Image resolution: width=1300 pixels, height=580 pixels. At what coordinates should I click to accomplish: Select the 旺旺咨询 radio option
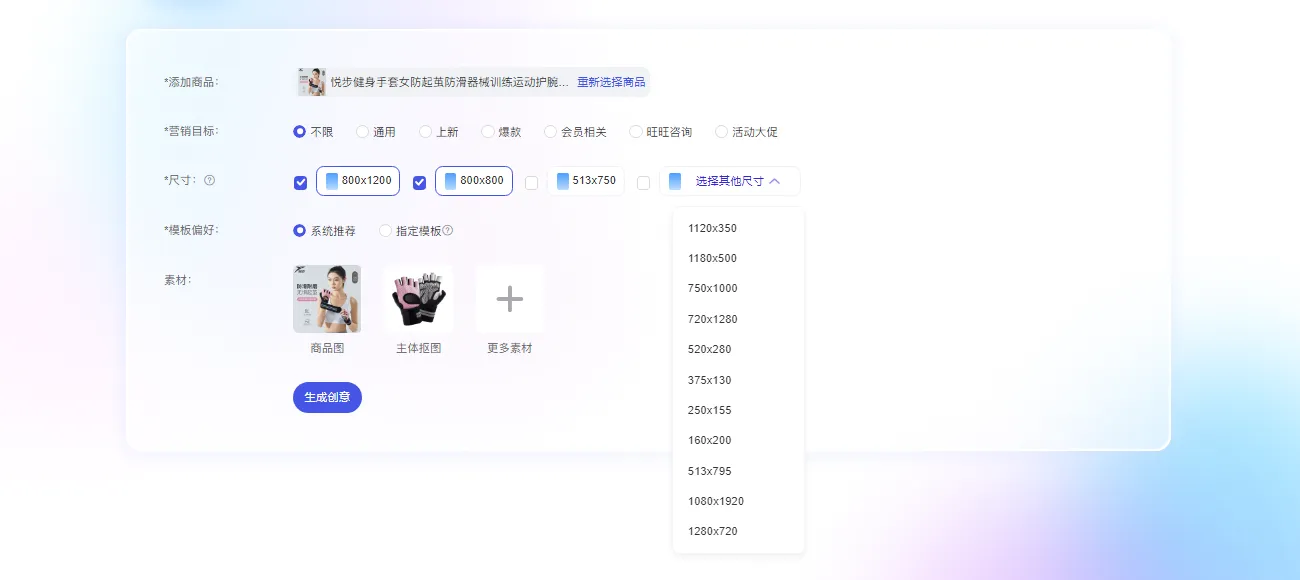pyautogui.click(x=636, y=132)
